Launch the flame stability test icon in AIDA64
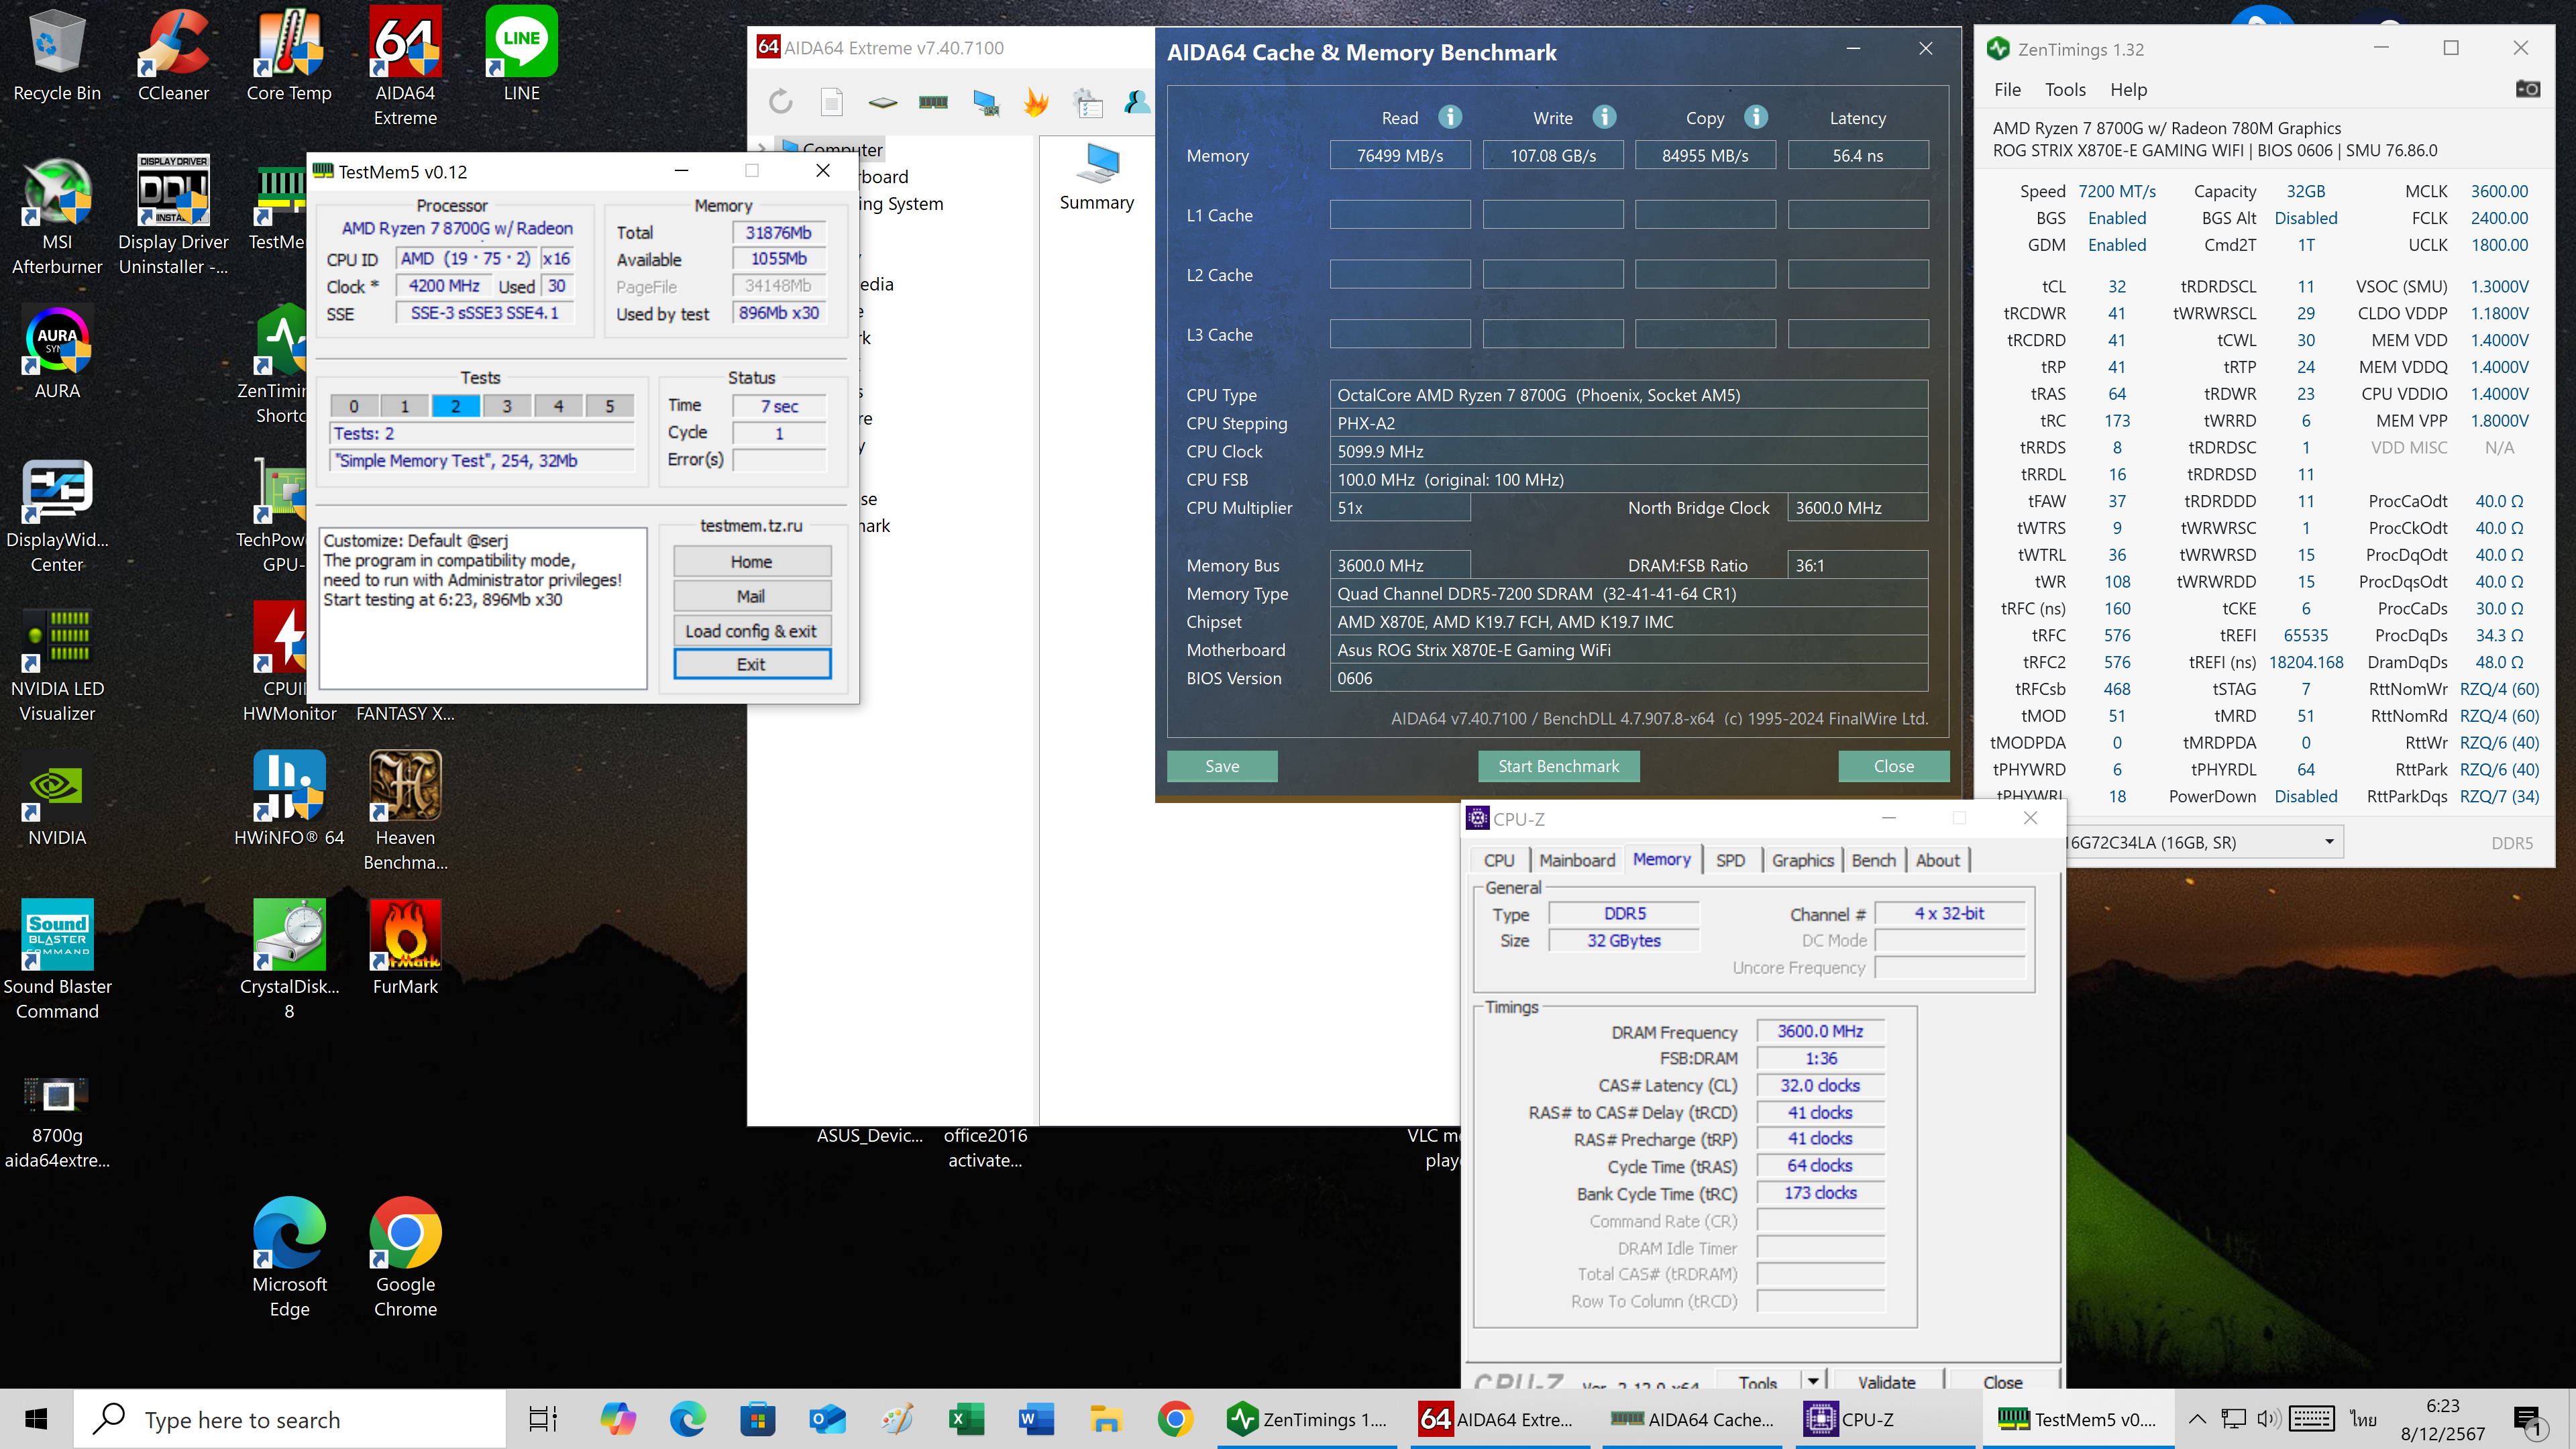This screenshot has height=1449, width=2576. tap(1036, 101)
